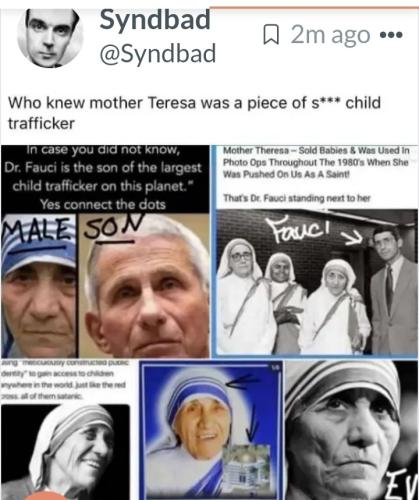Click "That's Dr. Fauci standing next to her" caption

(297, 198)
